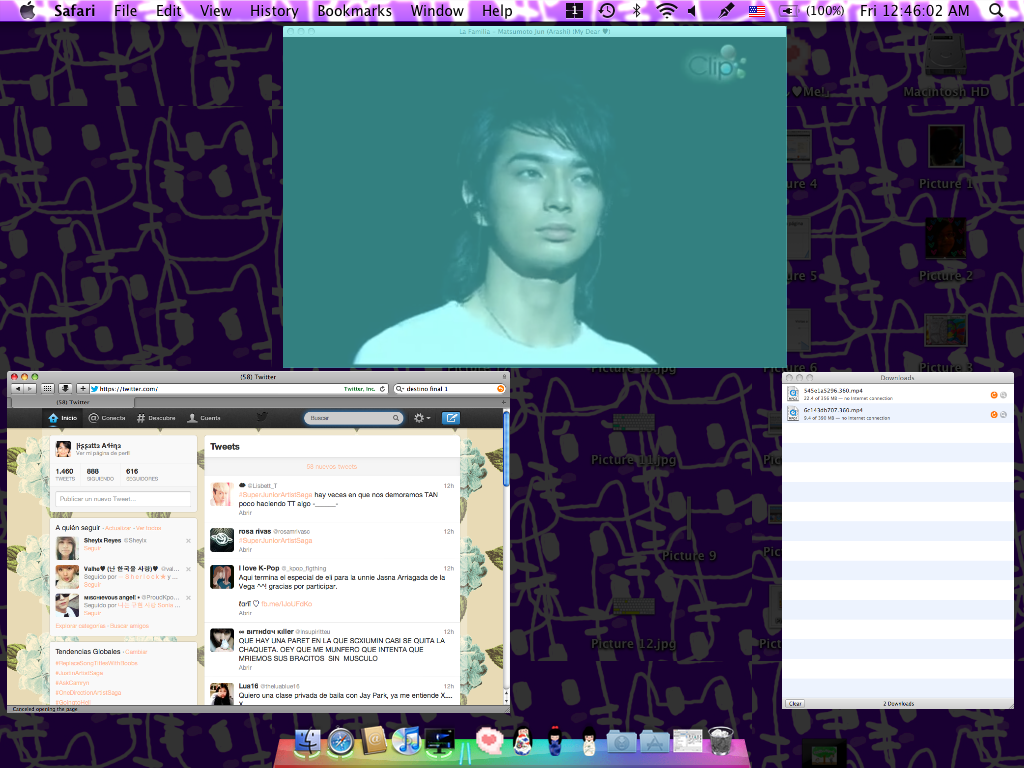Image resolution: width=1024 pixels, height=768 pixels.
Task: Open the Apple menu
Action: [x=27, y=10]
